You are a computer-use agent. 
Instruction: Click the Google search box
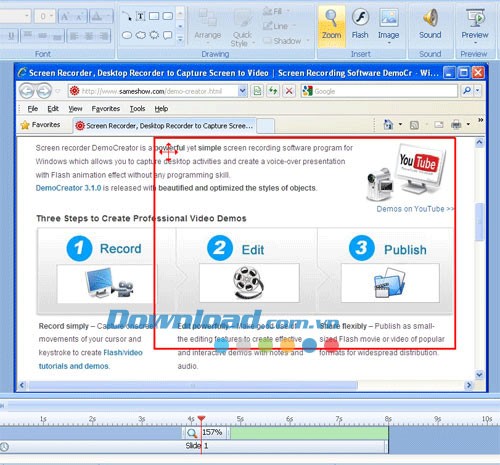[x=379, y=91]
